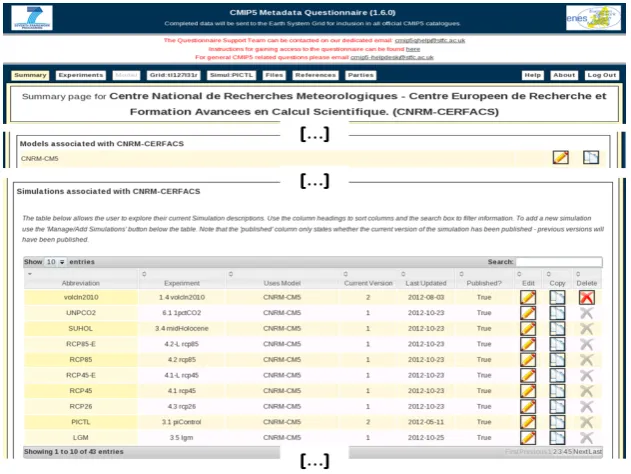
Task: Copy the SUHOL simulation
Action: pos(557,328)
